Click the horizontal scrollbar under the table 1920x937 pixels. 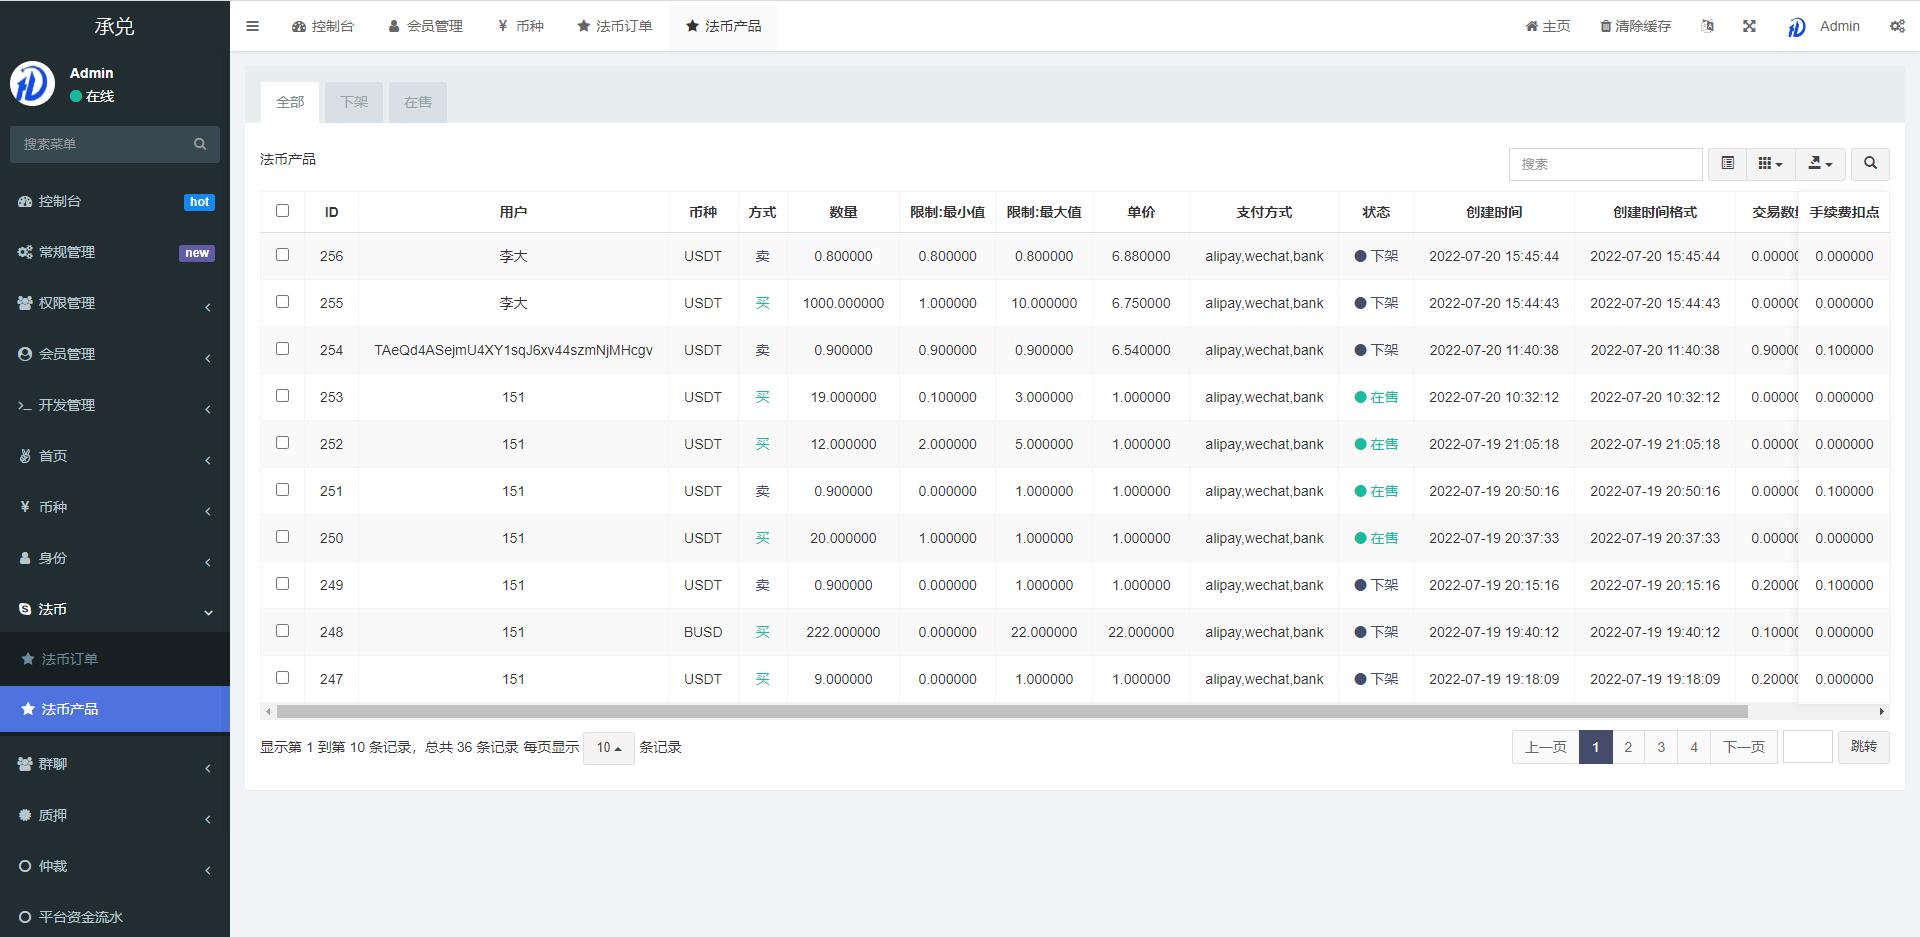click(x=1010, y=712)
